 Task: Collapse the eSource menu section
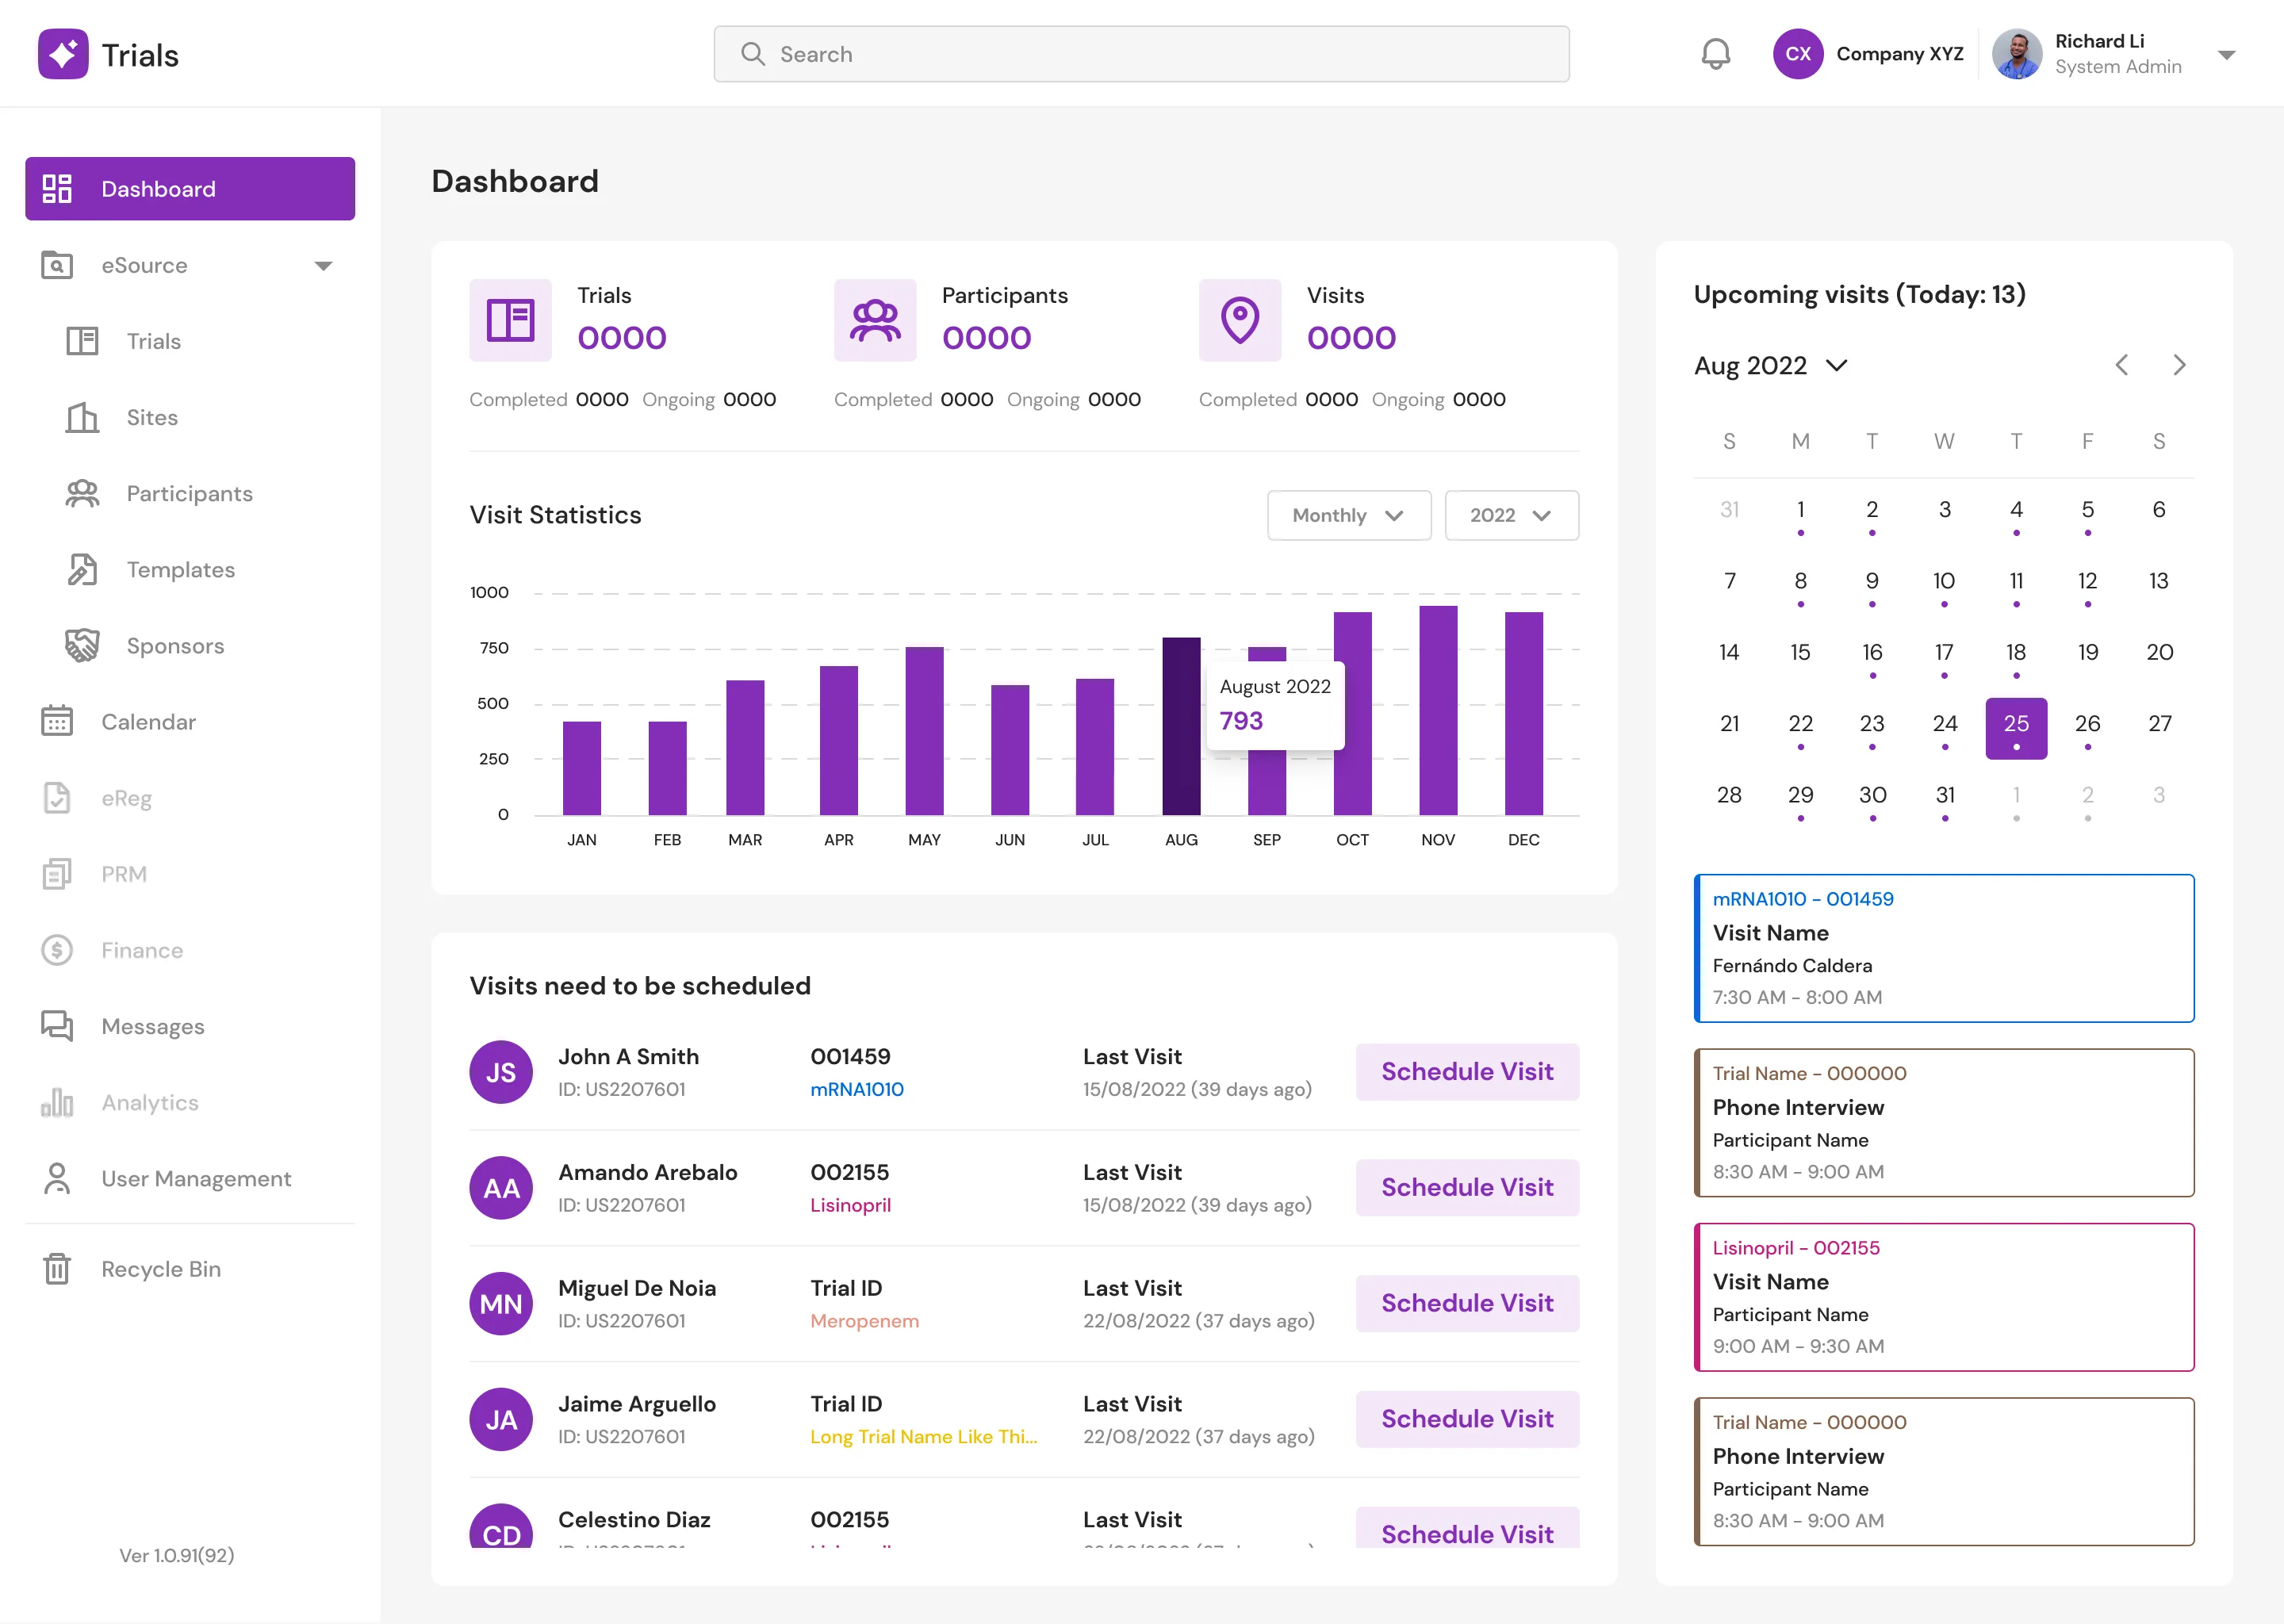click(323, 266)
